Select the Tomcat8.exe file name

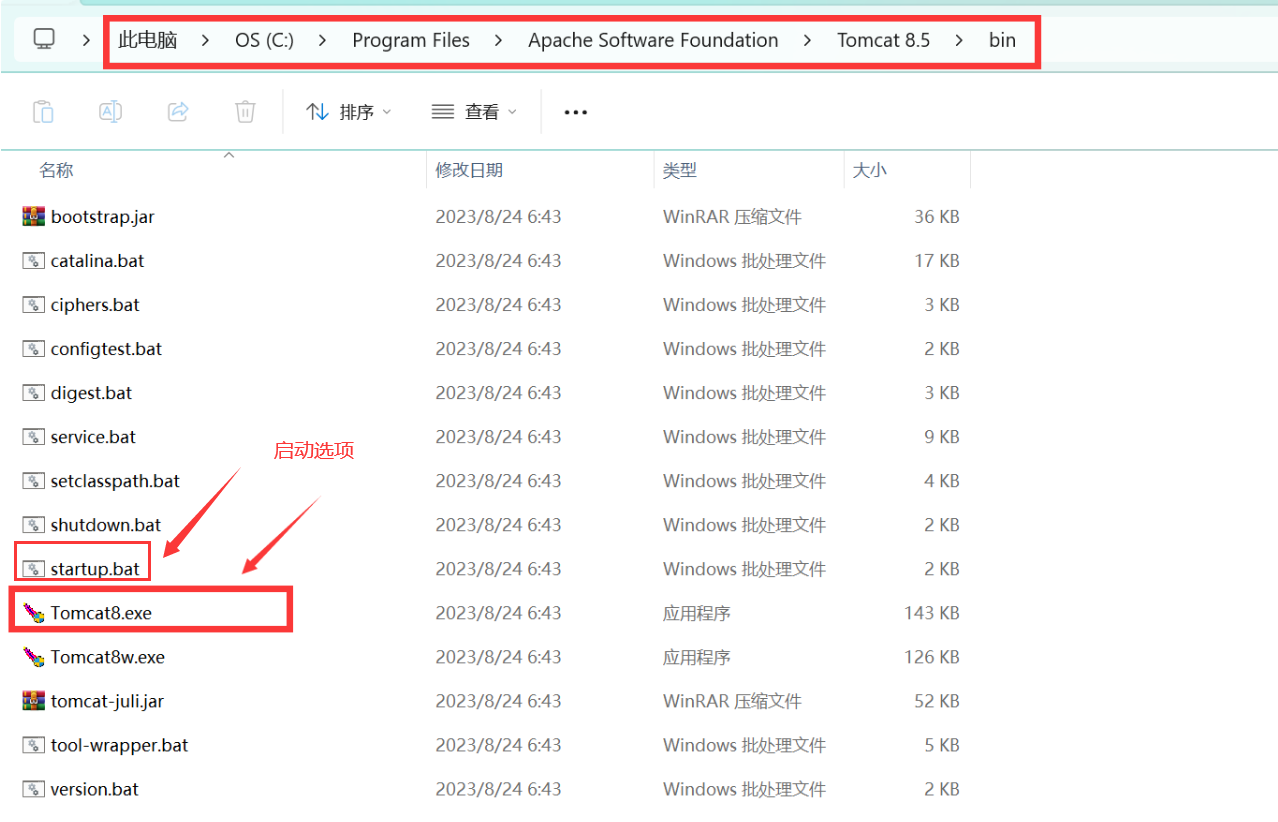(101, 612)
